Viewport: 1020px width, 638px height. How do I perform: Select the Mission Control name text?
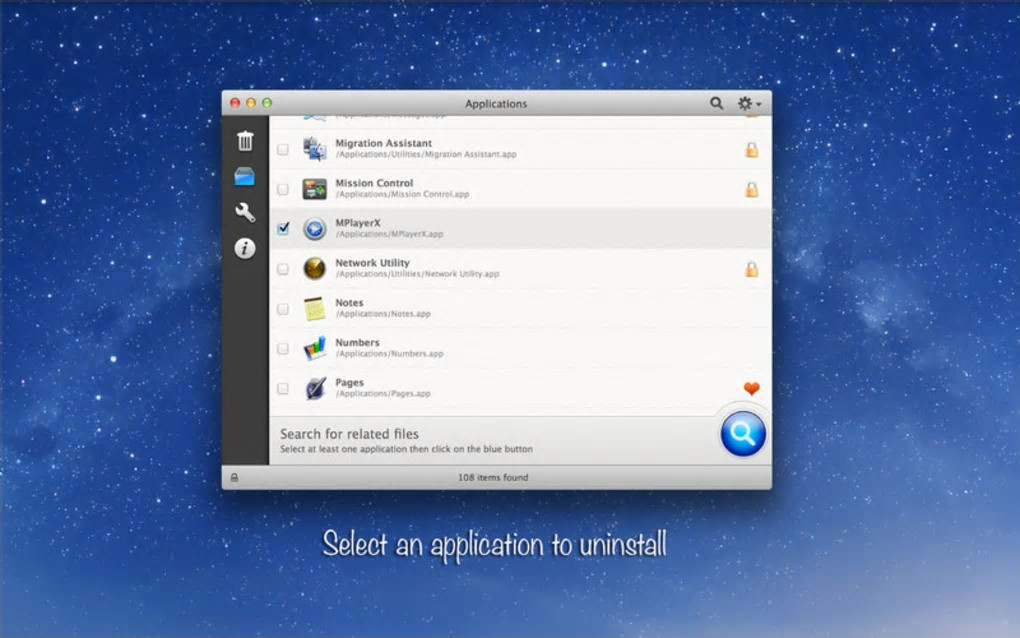[374, 183]
